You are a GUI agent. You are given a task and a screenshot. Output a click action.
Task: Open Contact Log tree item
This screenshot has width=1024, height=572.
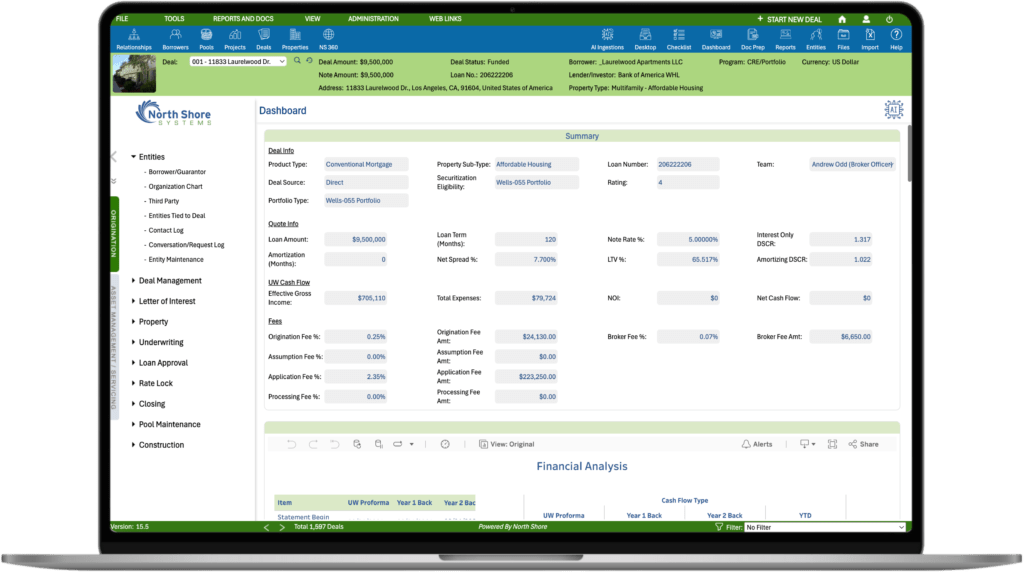pyautogui.click(x=166, y=230)
